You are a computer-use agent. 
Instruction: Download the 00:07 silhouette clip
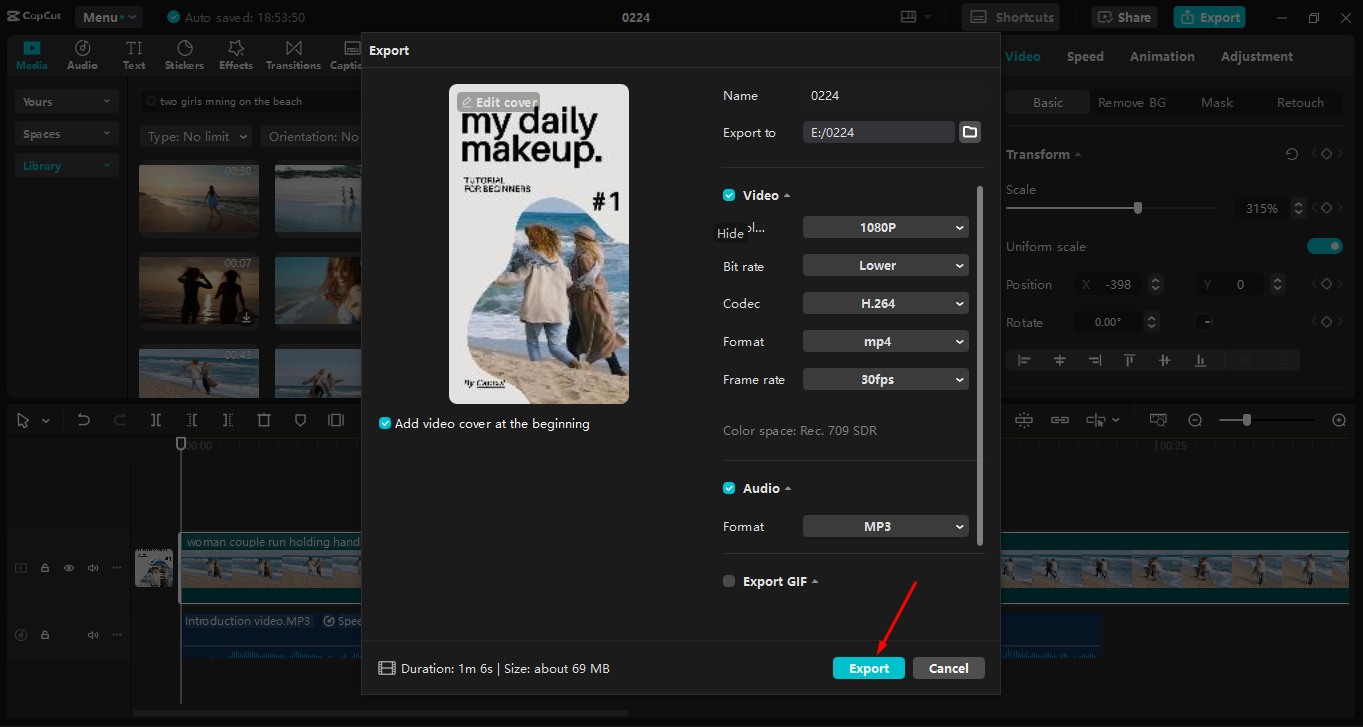pyautogui.click(x=246, y=318)
